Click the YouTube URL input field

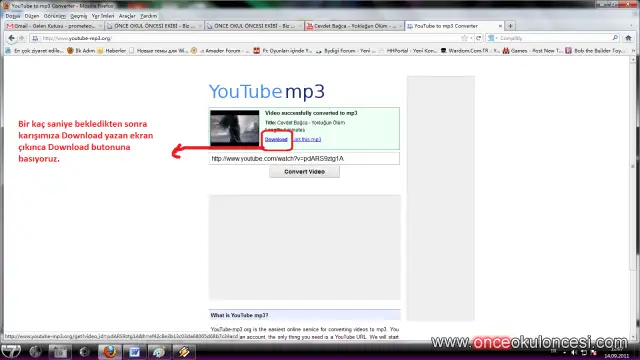[304, 158]
